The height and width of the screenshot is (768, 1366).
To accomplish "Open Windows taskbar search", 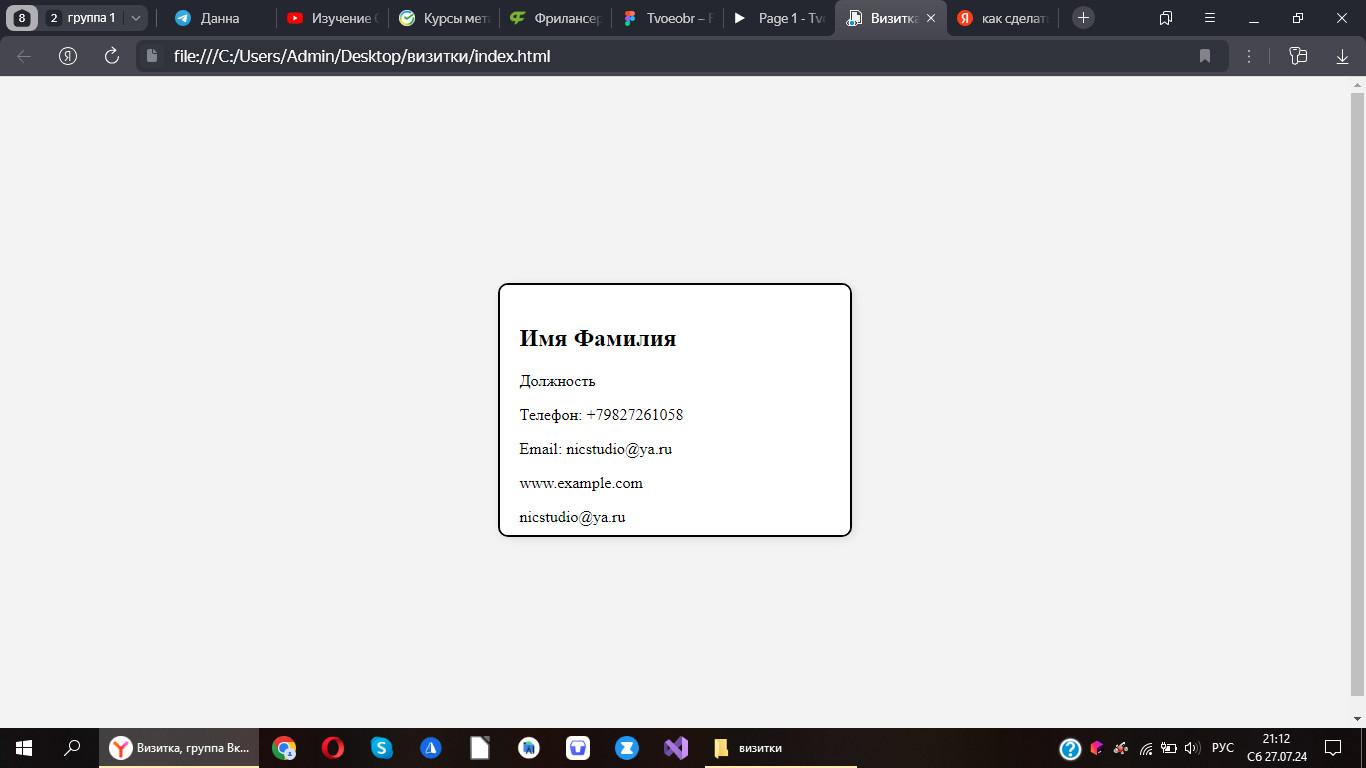I will coord(72,748).
